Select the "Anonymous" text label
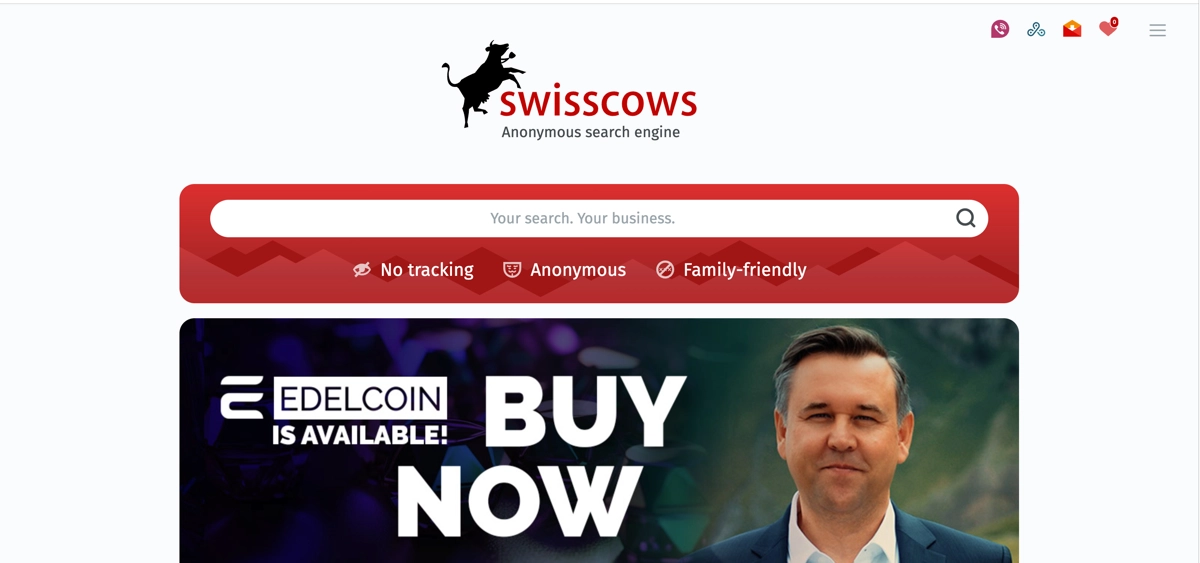Screen dimensions: 1200x563 pyautogui.click(x=578, y=270)
